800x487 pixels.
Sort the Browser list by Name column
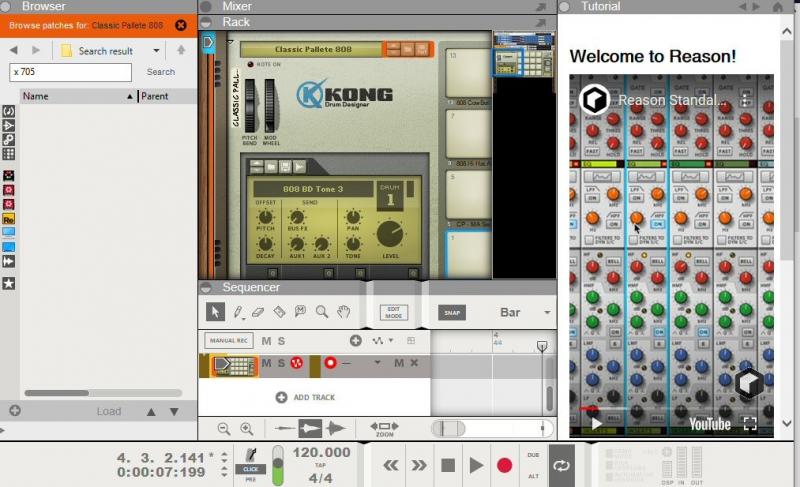[78, 96]
